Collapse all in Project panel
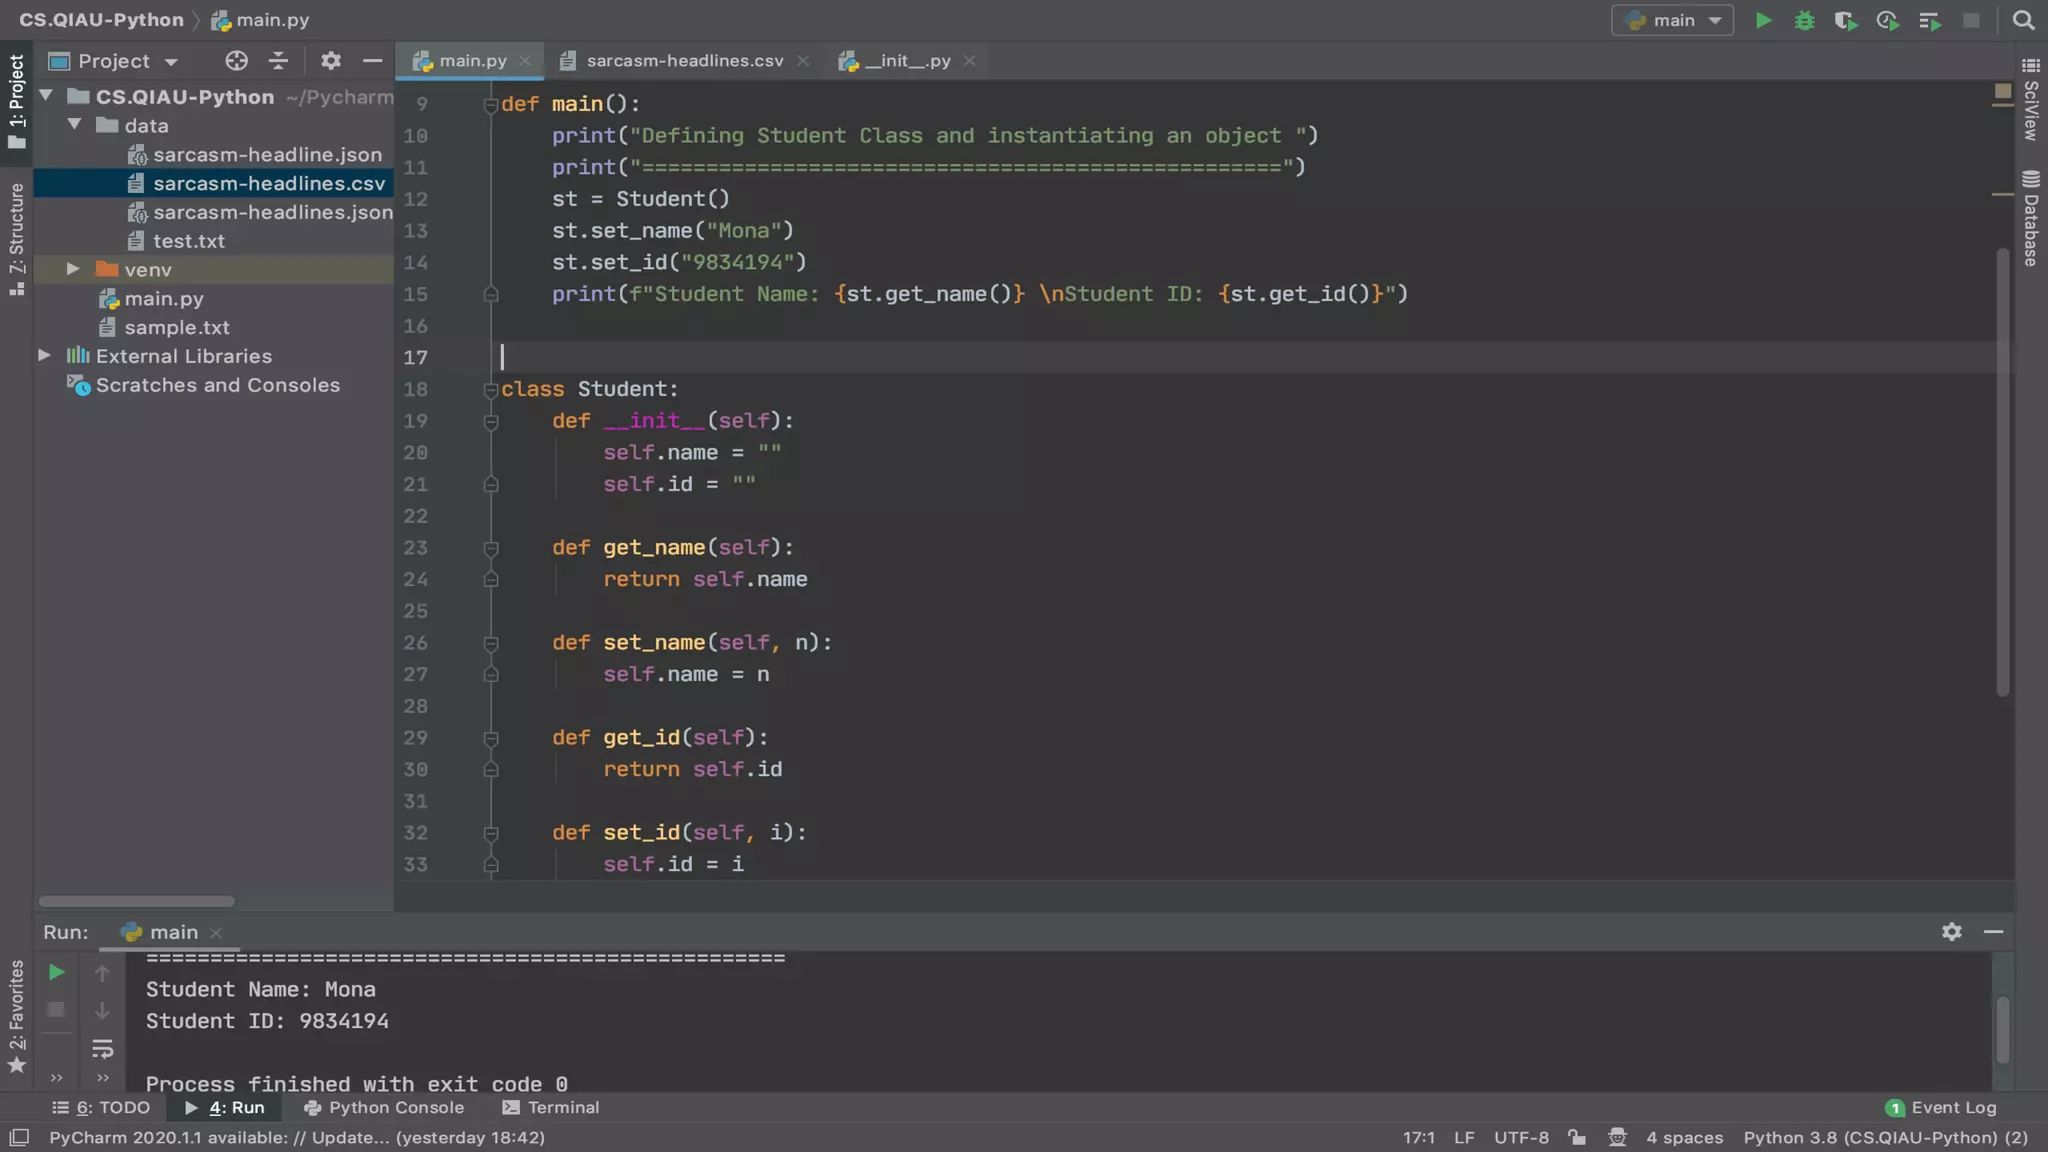 click(278, 61)
